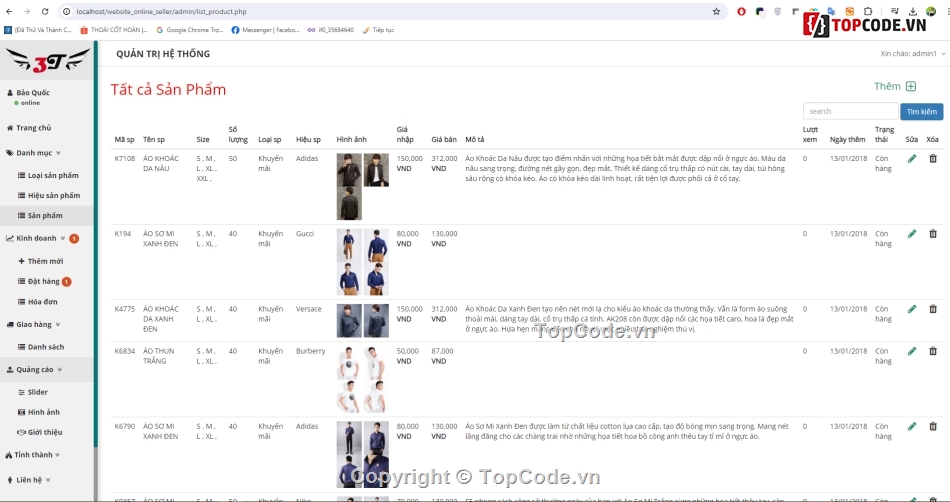This screenshot has width=950, height=502.
Task: Click the browser back arrow
Action: point(9,12)
